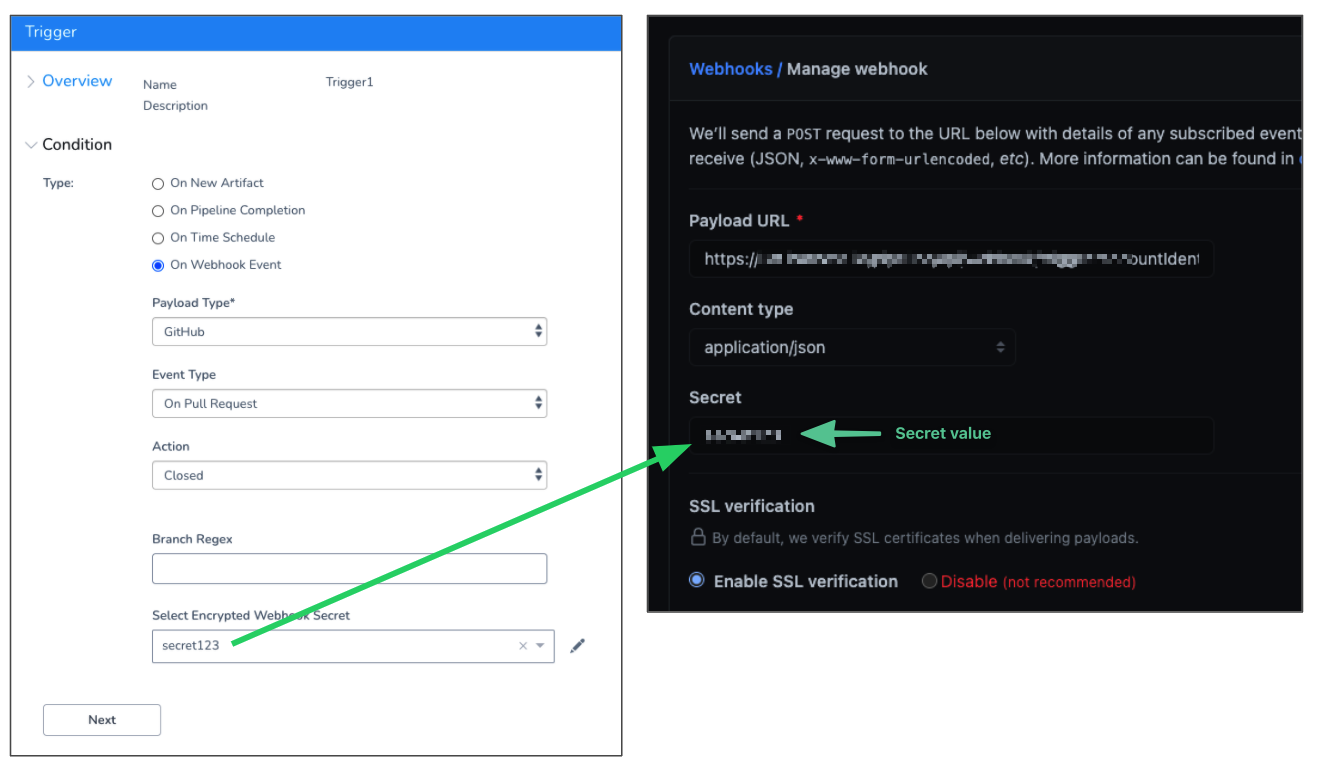Open the Content type dropdown showing application/json

pyautogui.click(x=852, y=348)
